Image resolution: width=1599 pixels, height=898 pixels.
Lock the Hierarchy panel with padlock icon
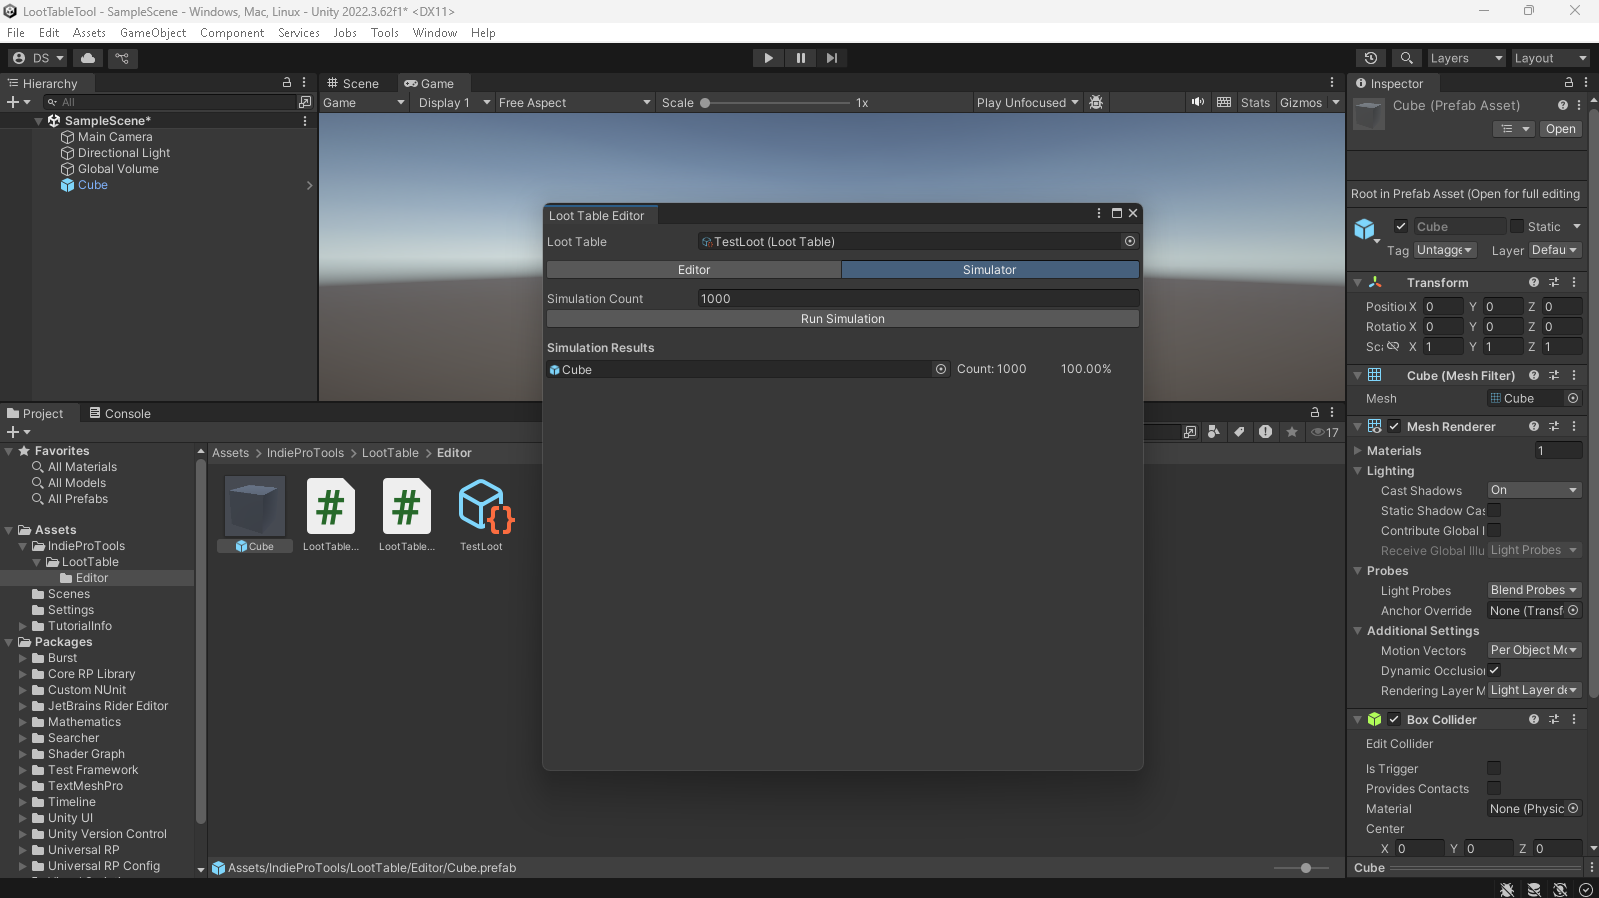pos(287,83)
